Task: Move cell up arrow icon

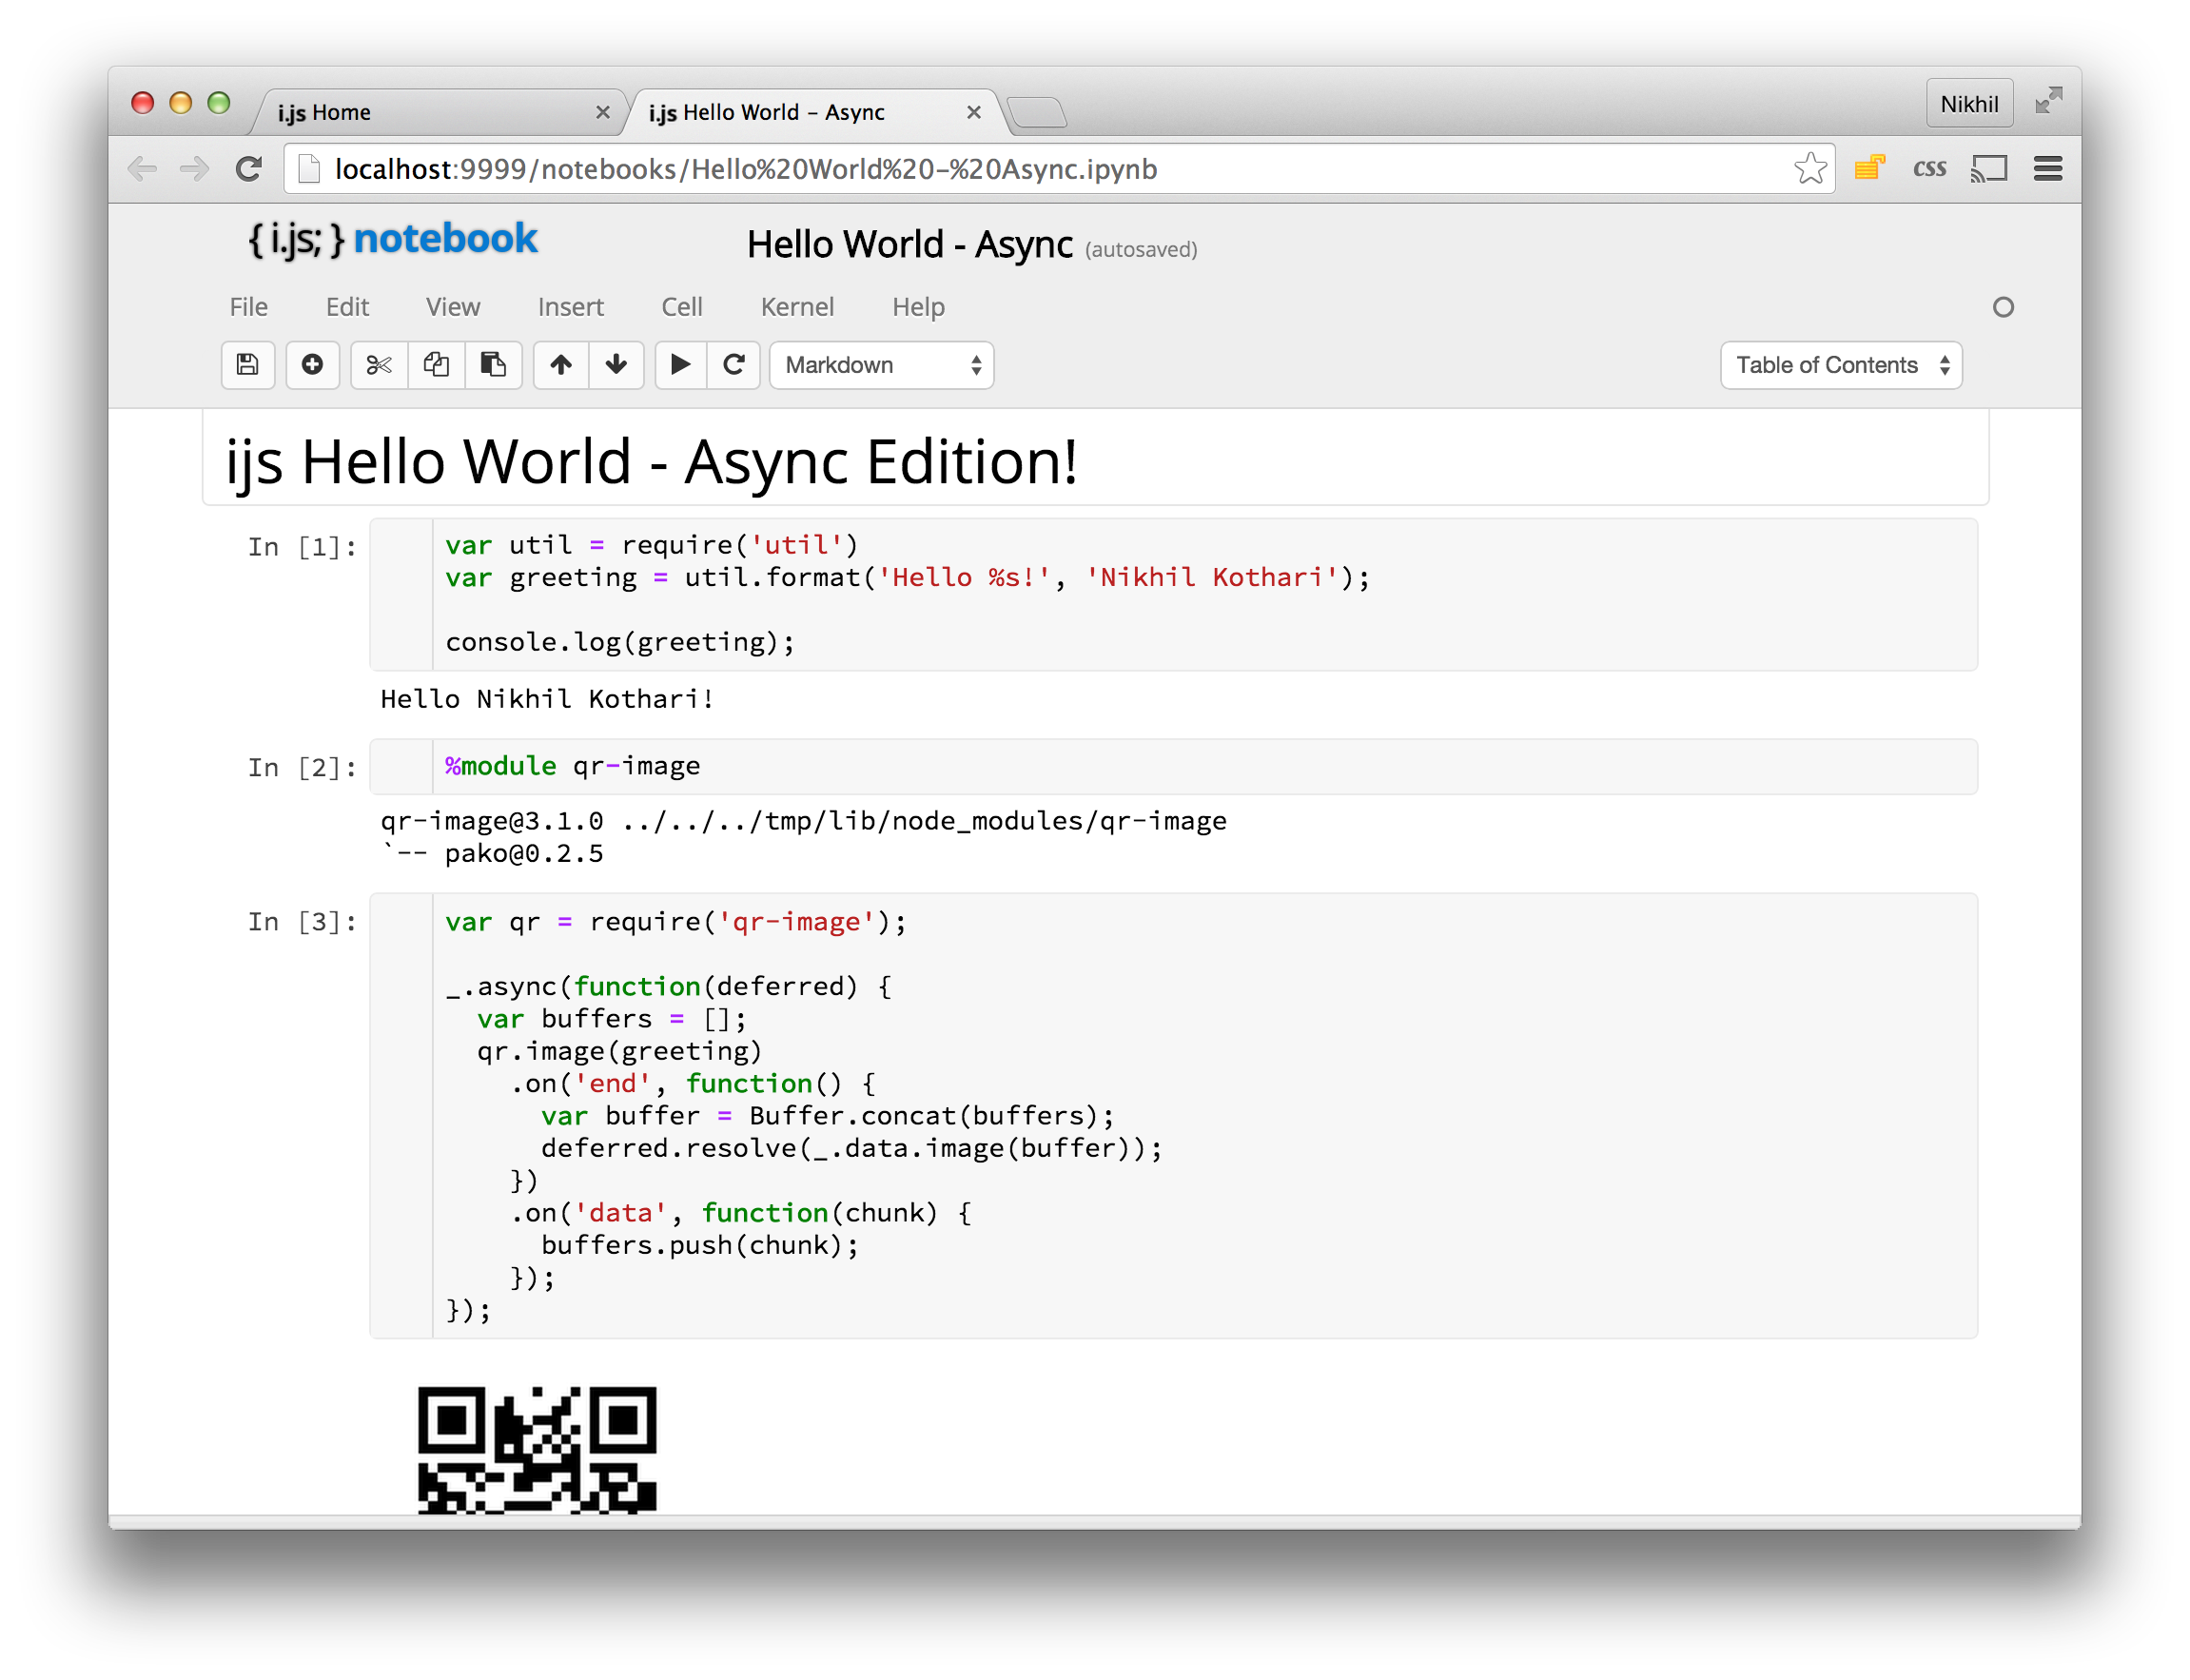Action: coord(561,365)
